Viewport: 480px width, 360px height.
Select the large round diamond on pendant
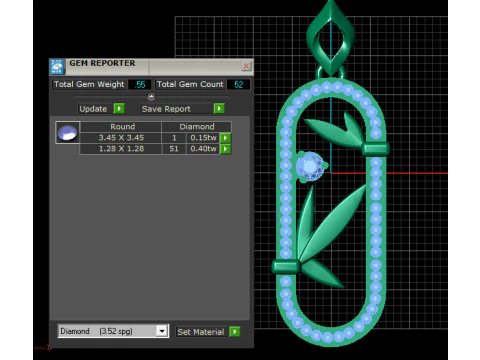coord(310,166)
